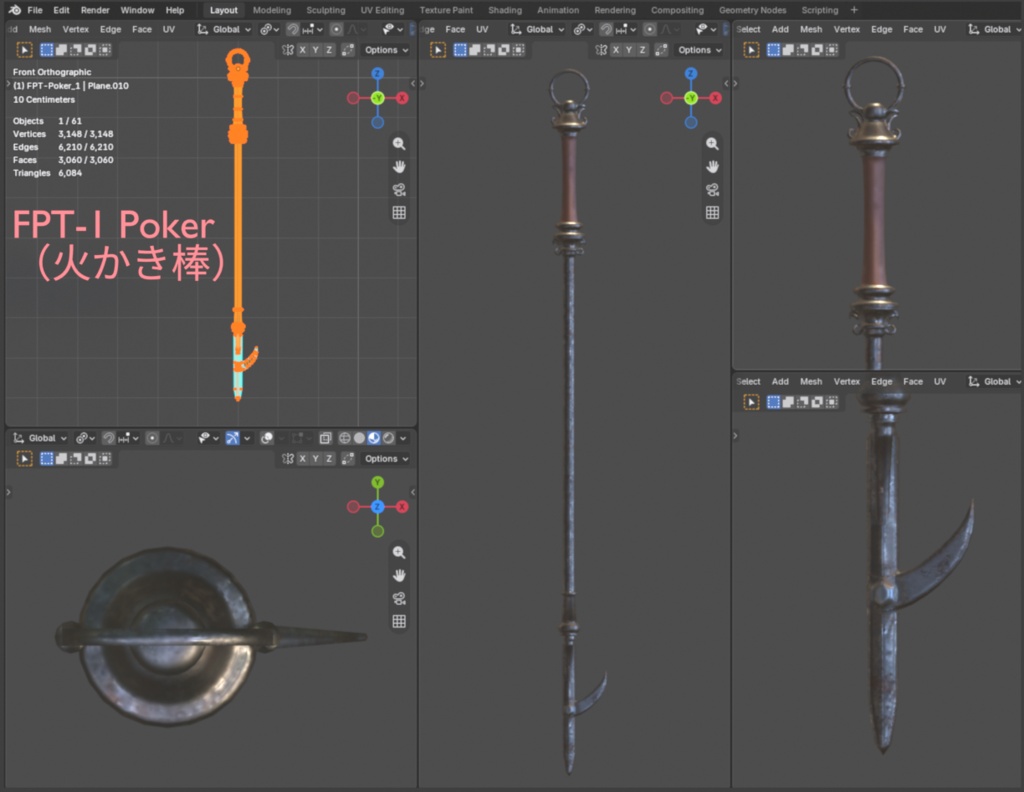Click the green Y axis on top-down viewport gizmo
This screenshot has height=792, width=1024.
(x=377, y=483)
